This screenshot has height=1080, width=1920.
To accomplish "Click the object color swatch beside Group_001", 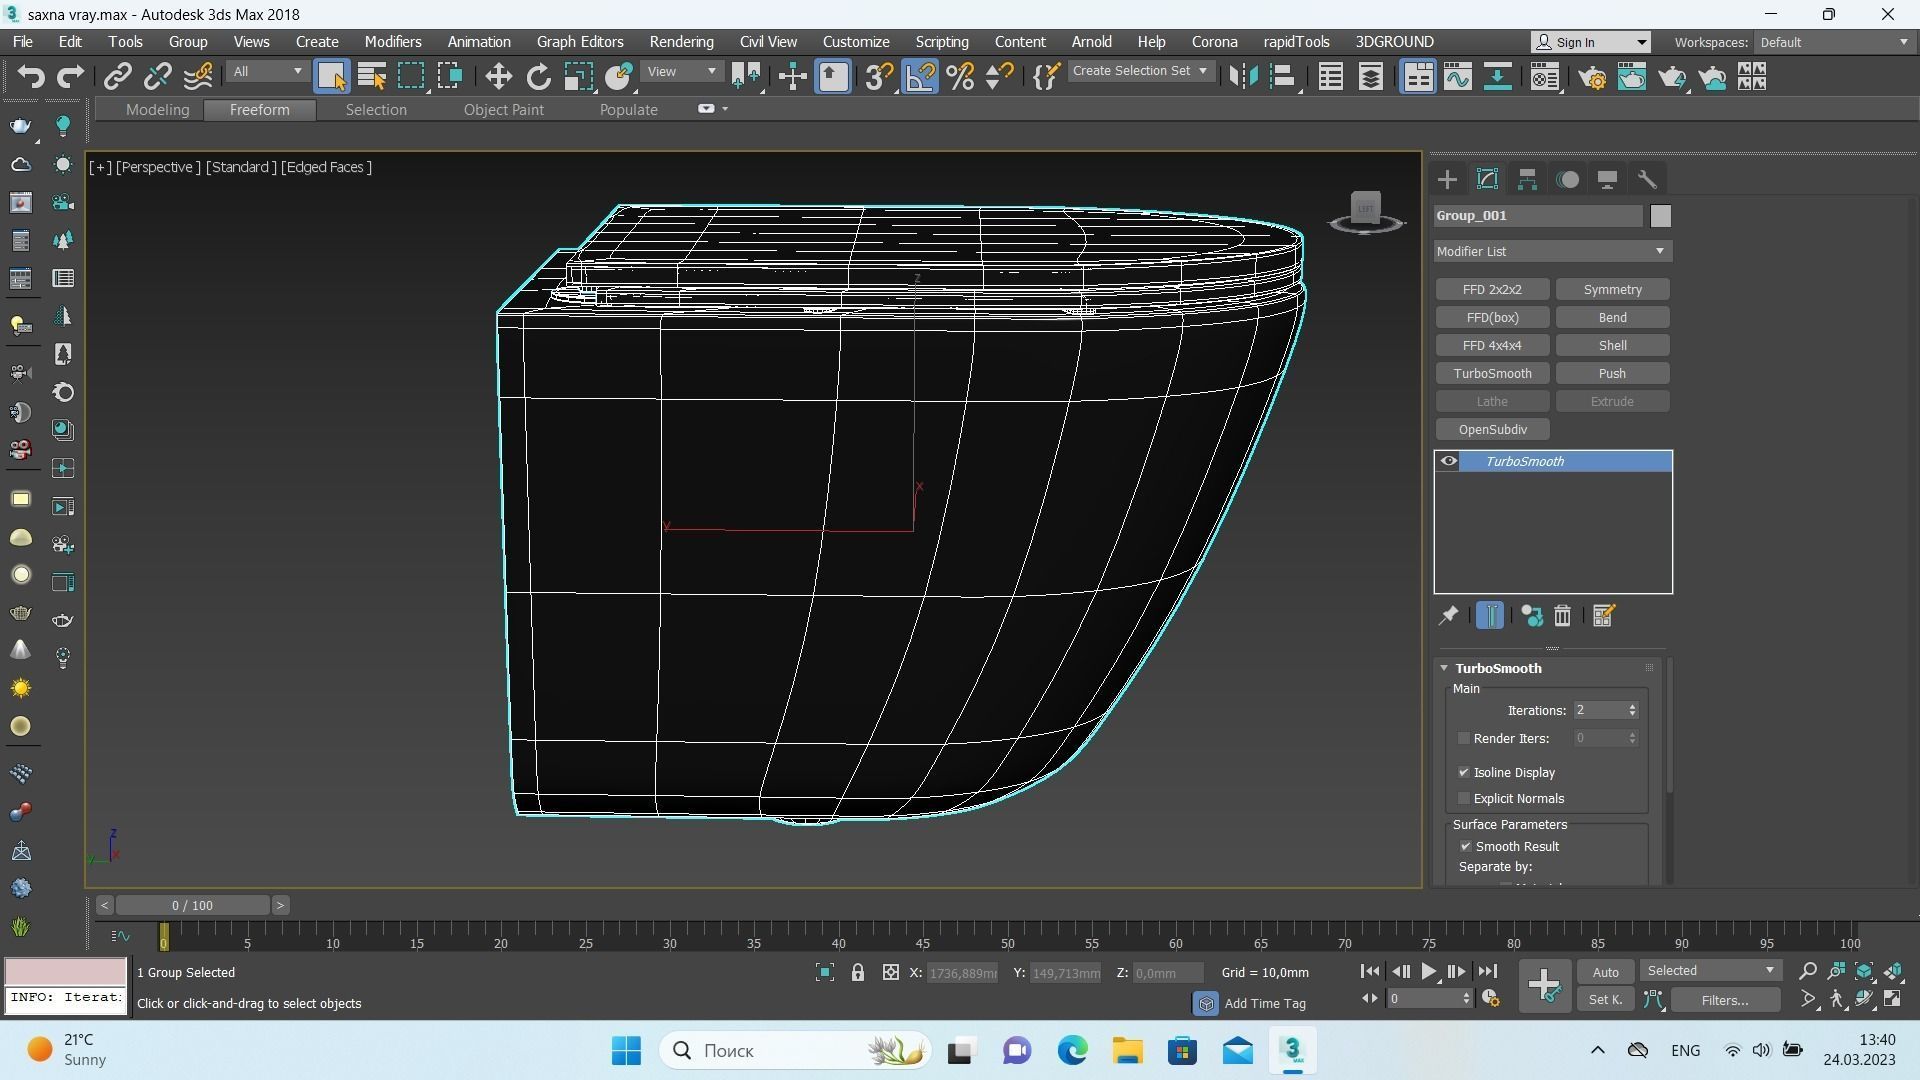I will [x=1660, y=216].
